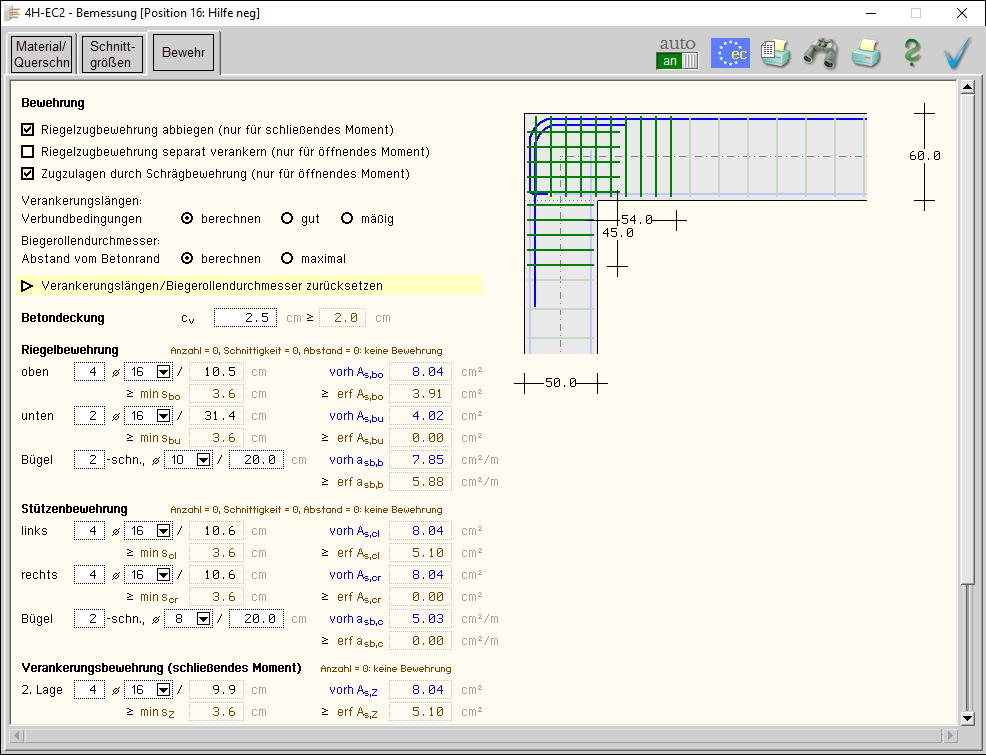Toggle the auto an switch
986x755 pixels.
(677, 61)
